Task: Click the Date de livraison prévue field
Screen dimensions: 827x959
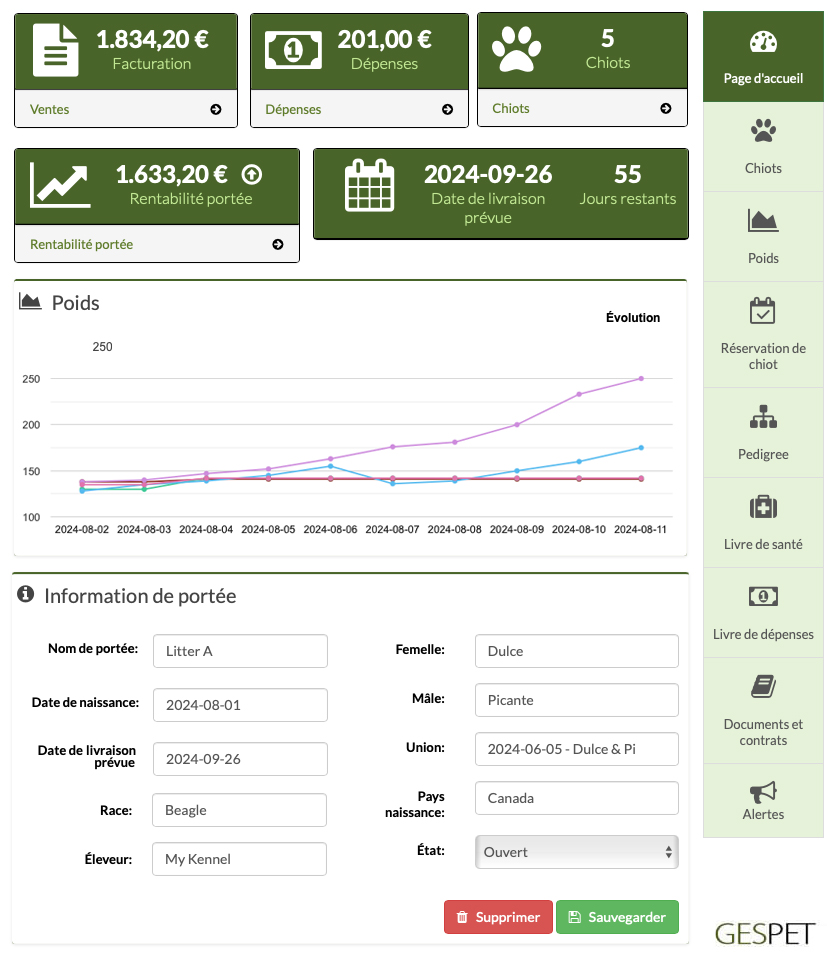Action: click(x=240, y=758)
